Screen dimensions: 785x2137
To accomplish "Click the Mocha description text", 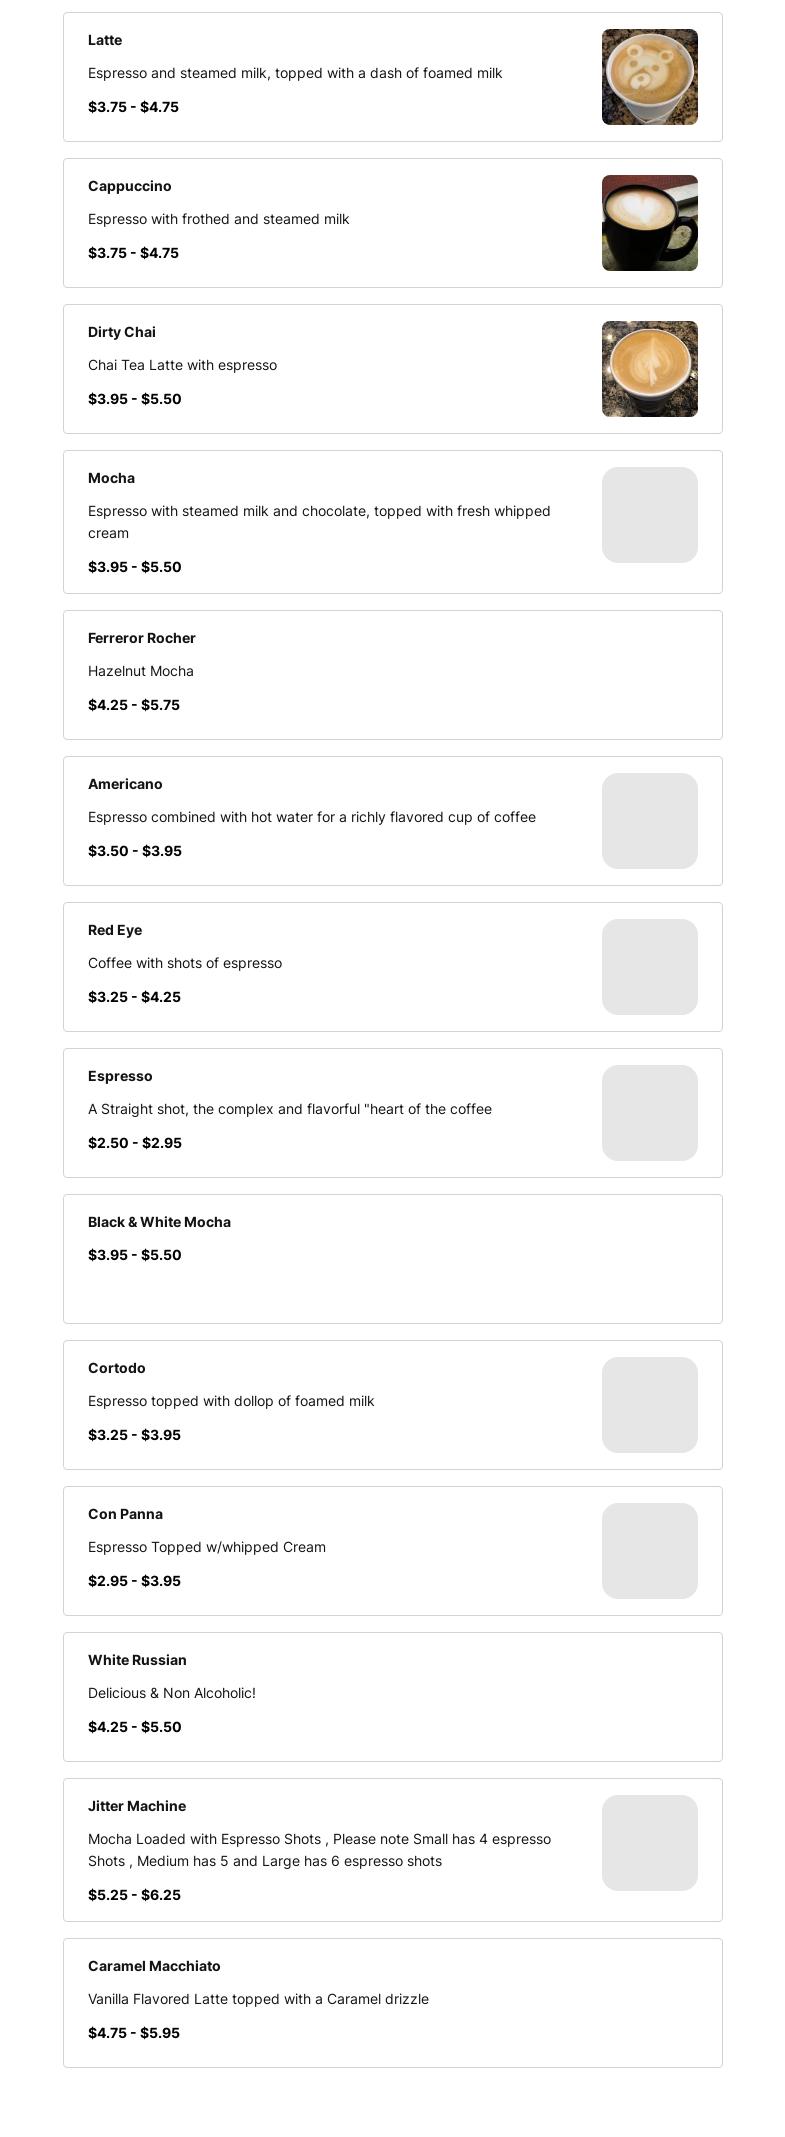I will 319,522.
